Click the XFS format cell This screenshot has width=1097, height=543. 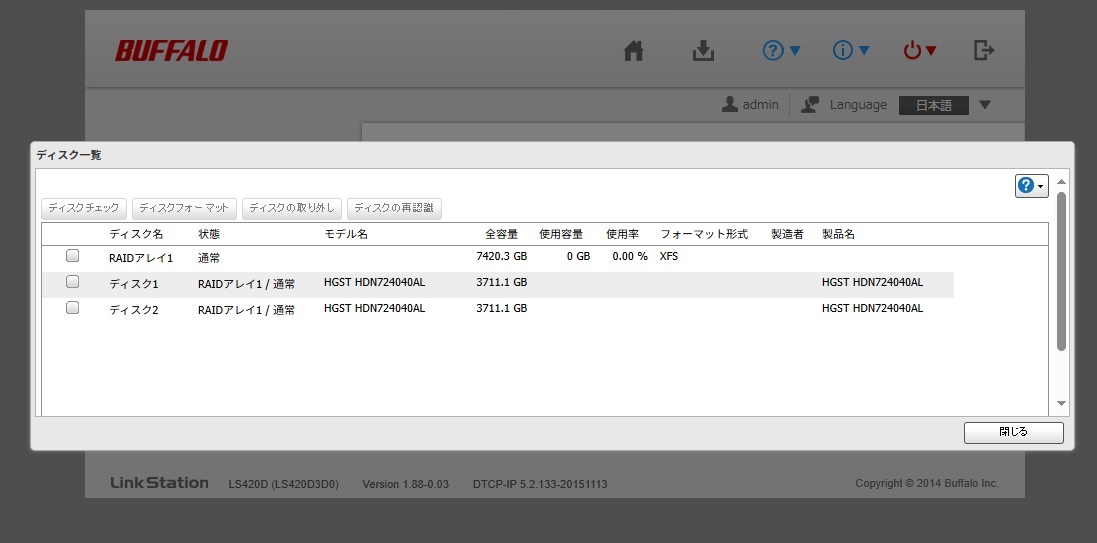pos(669,256)
